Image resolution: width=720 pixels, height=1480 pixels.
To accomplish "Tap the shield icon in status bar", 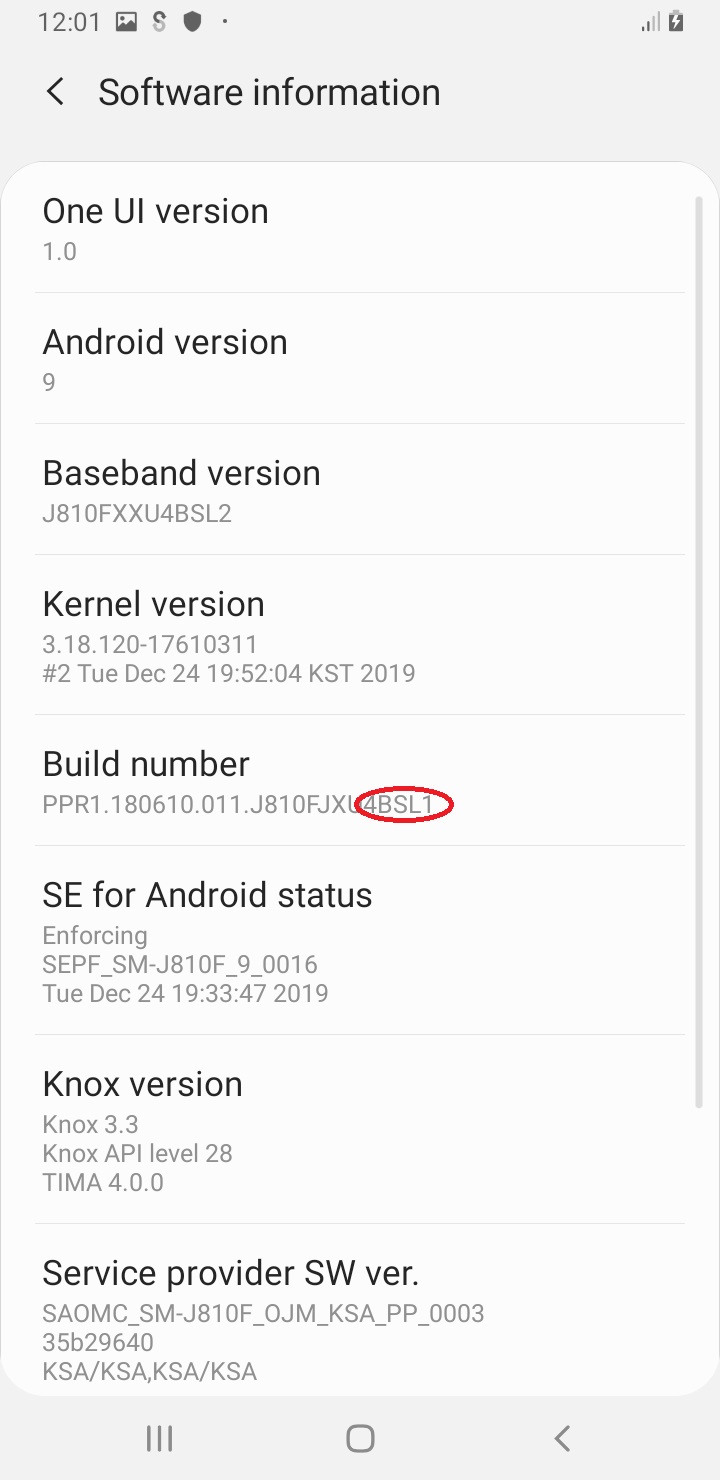I will pos(192,22).
